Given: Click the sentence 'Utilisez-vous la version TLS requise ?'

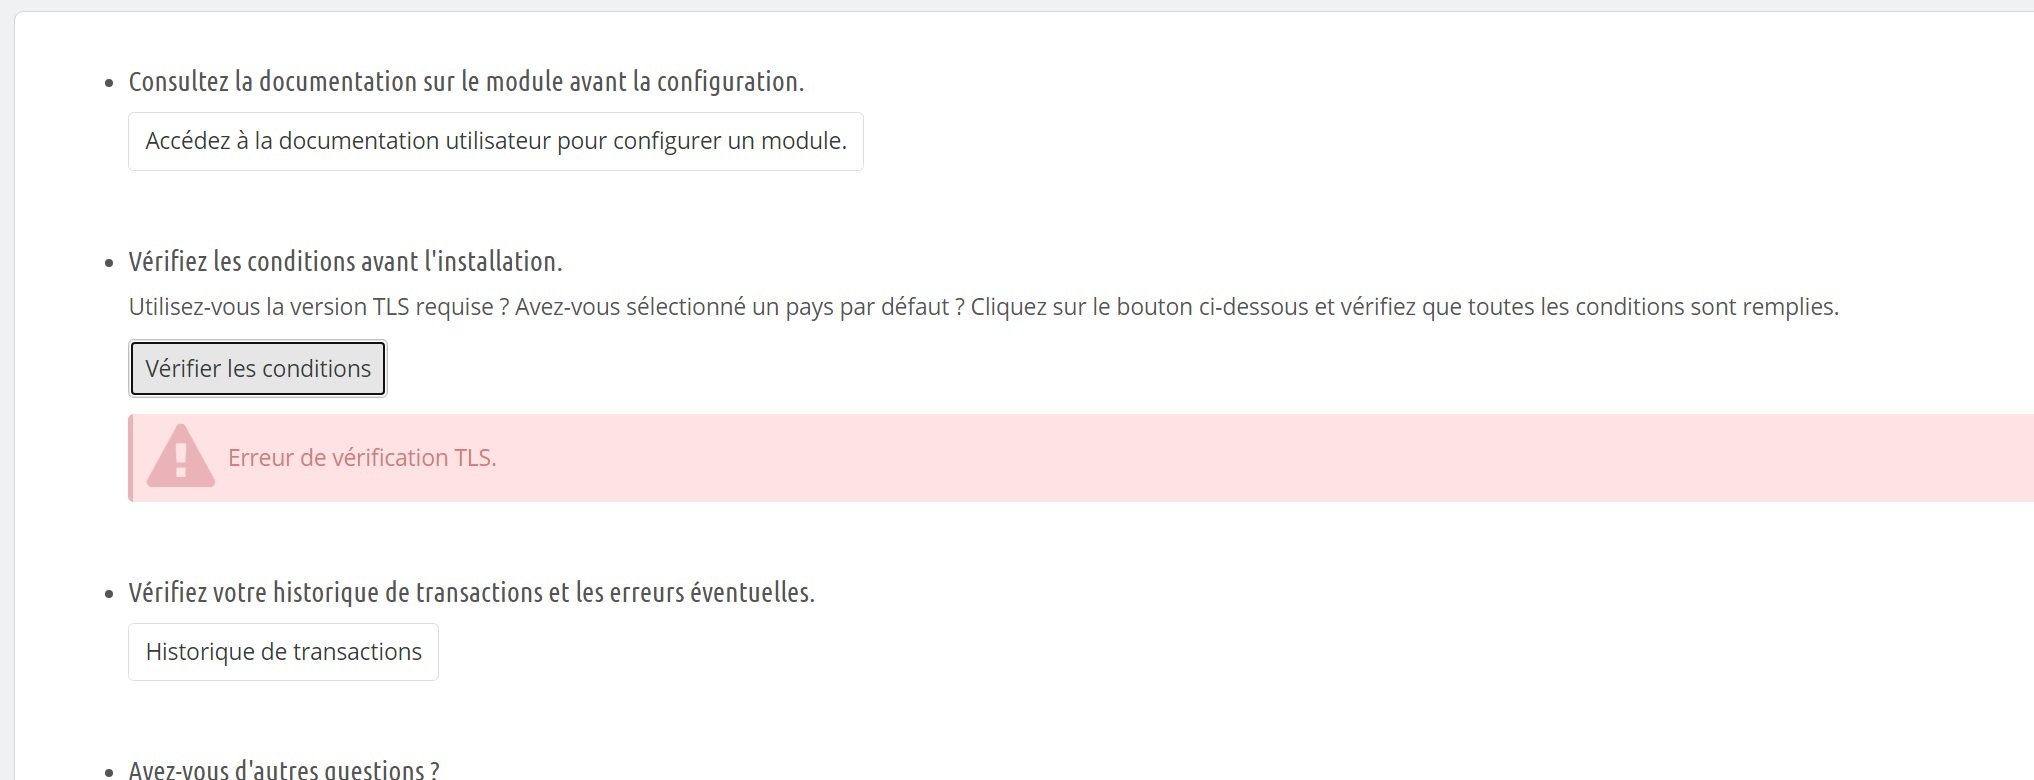Looking at the screenshot, I should [318, 307].
